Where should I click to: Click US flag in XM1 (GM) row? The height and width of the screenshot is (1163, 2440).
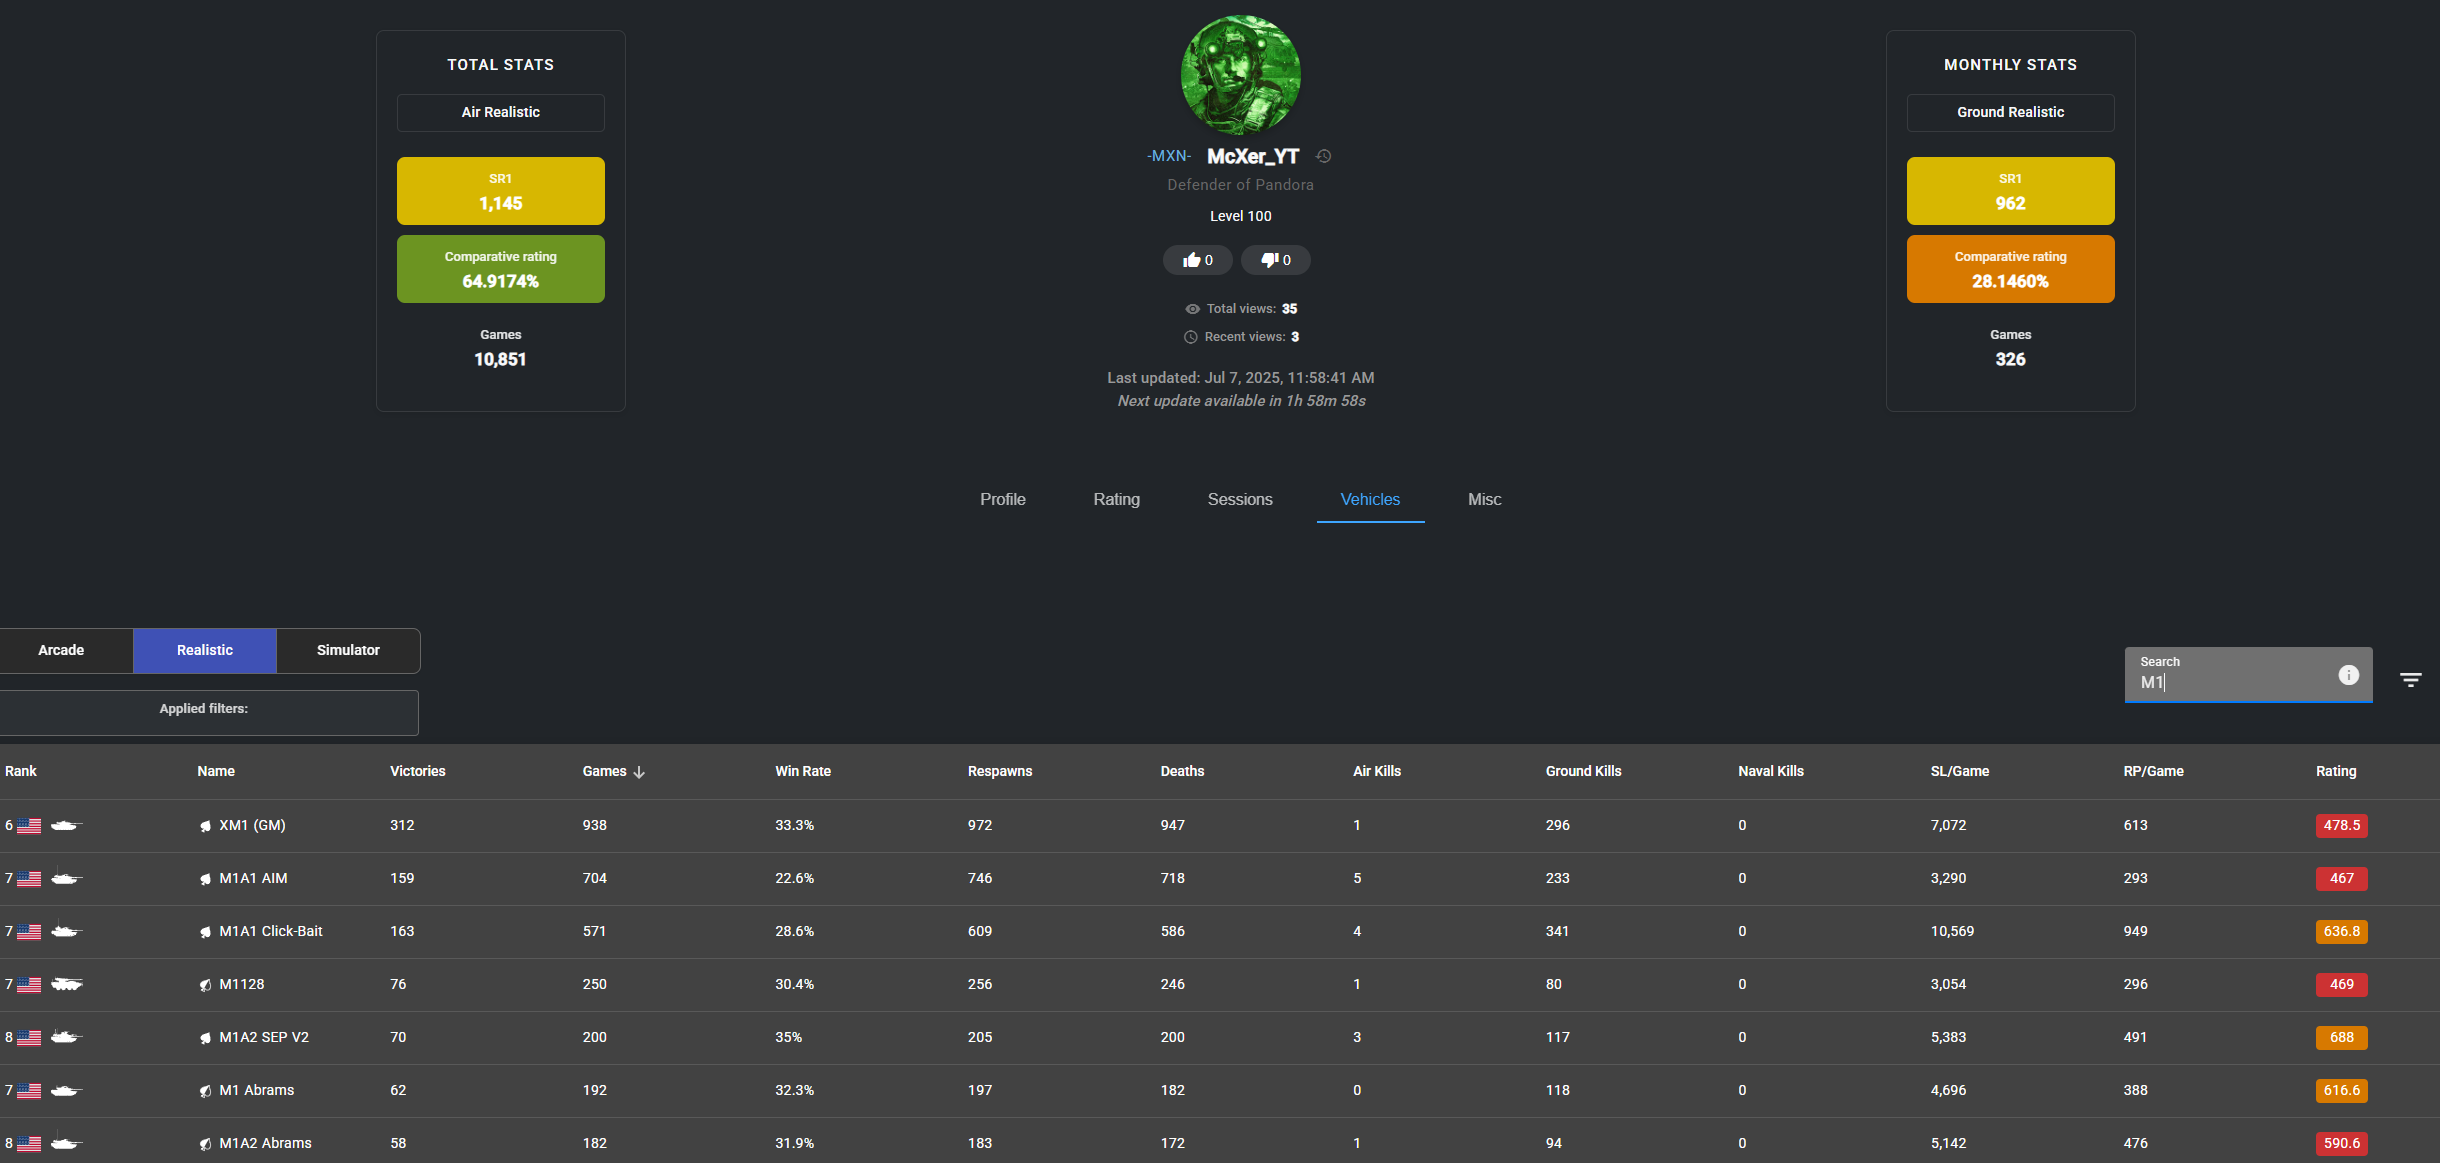(30, 825)
